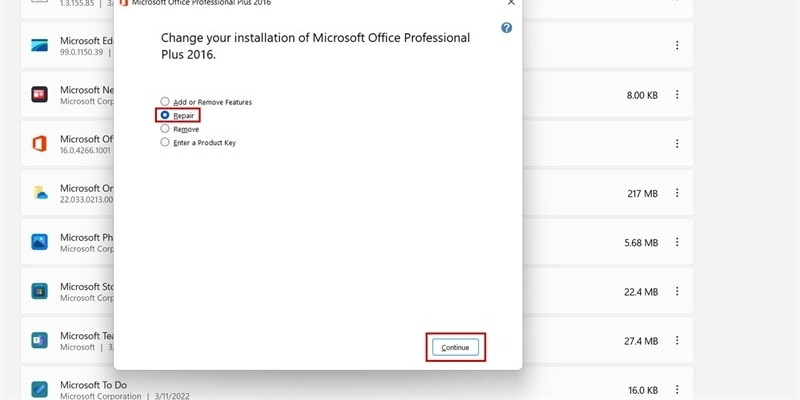Click the 5.68 MB size value
The image size is (800, 400).
pyautogui.click(x=641, y=243)
